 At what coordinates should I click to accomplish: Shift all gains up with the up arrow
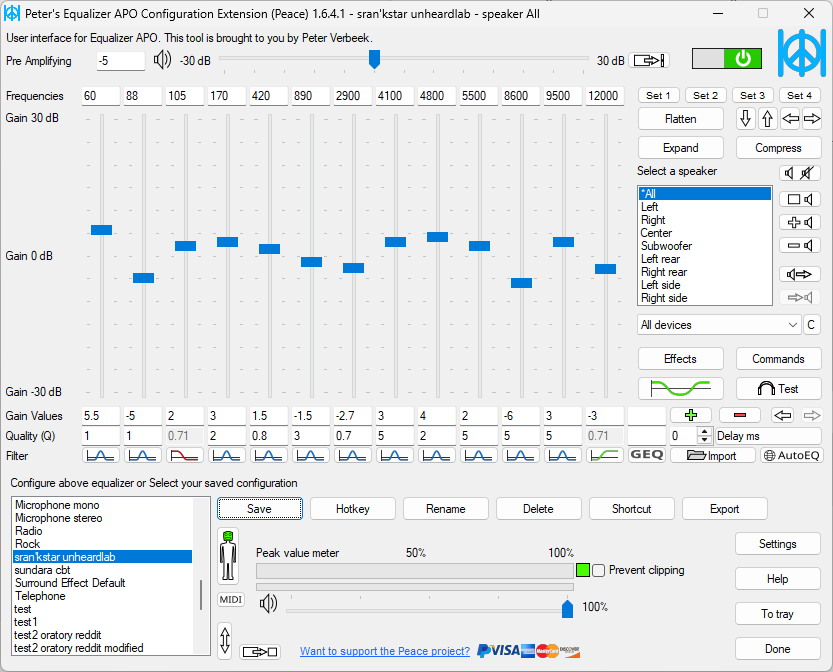click(767, 119)
